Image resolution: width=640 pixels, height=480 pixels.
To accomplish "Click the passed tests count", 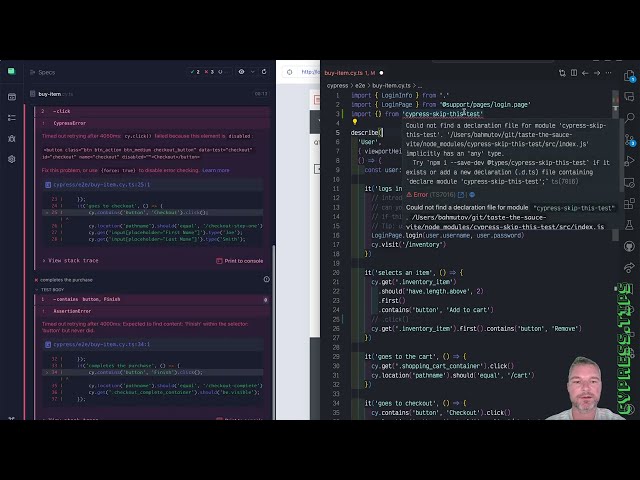I will pyautogui.click(x=195, y=72).
